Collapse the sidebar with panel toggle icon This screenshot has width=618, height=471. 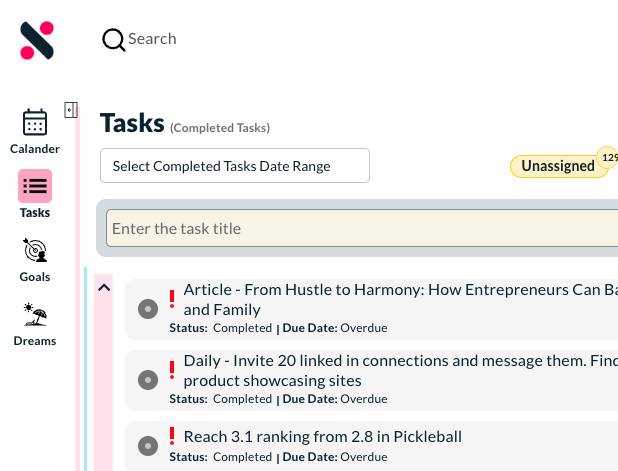tap(71, 110)
